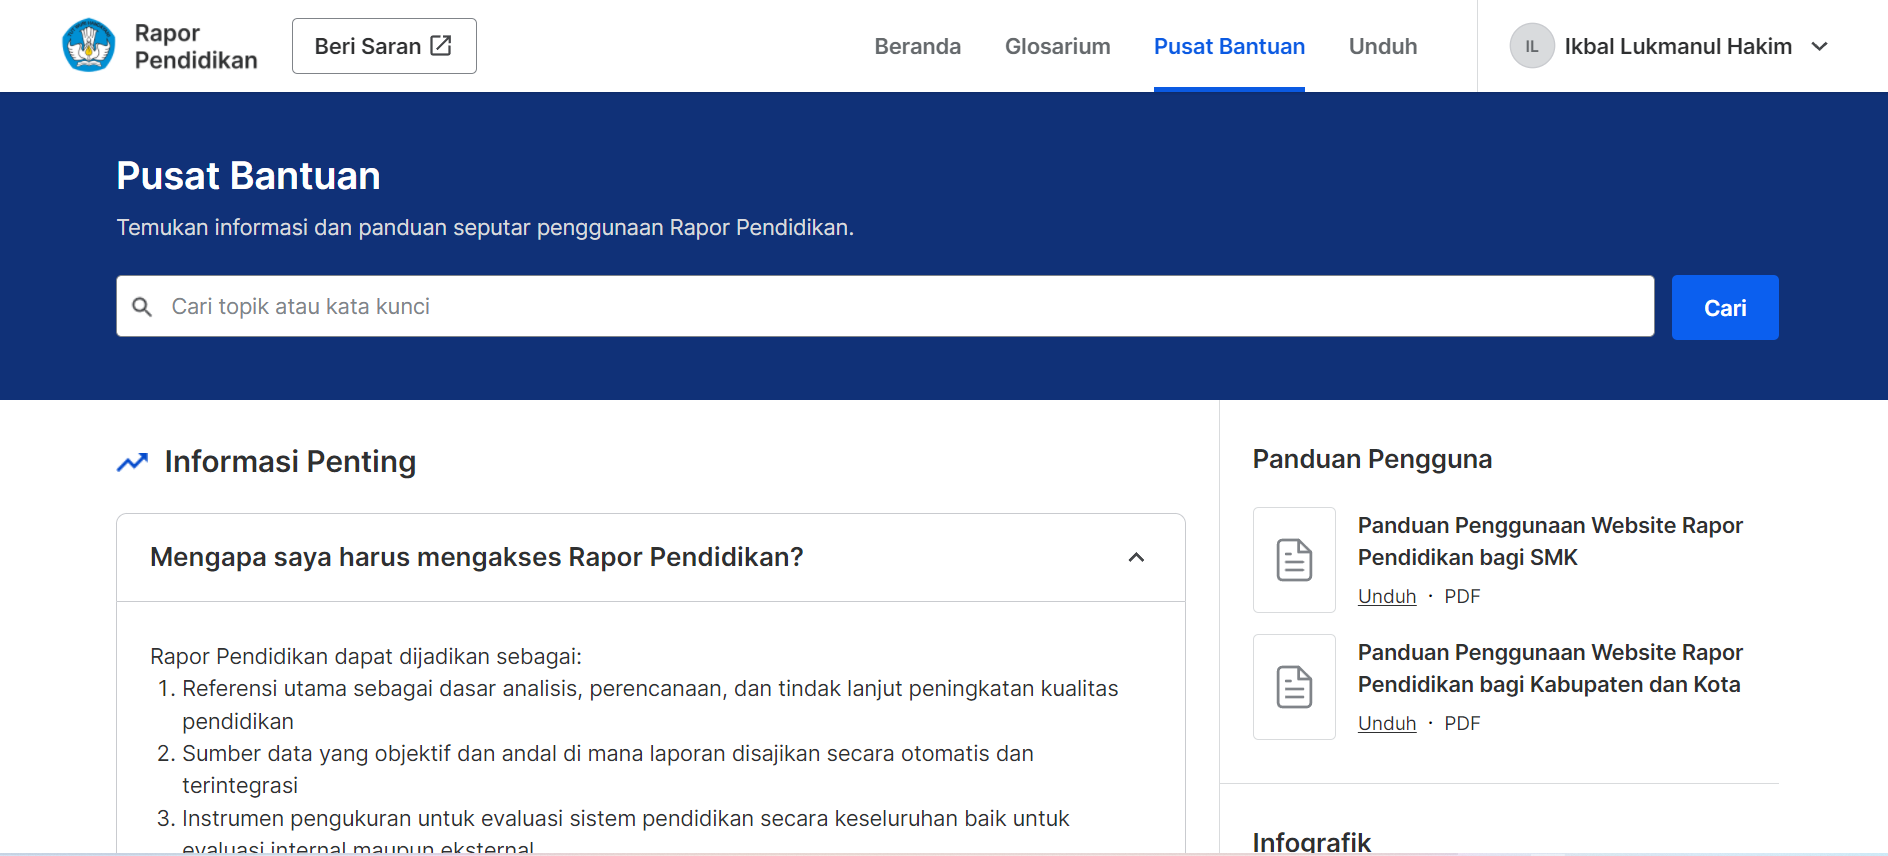The height and width of the screenshot is (856, 1888).
Task: Download the SMK guide via its Unduh link
Action: point(1386,597)
